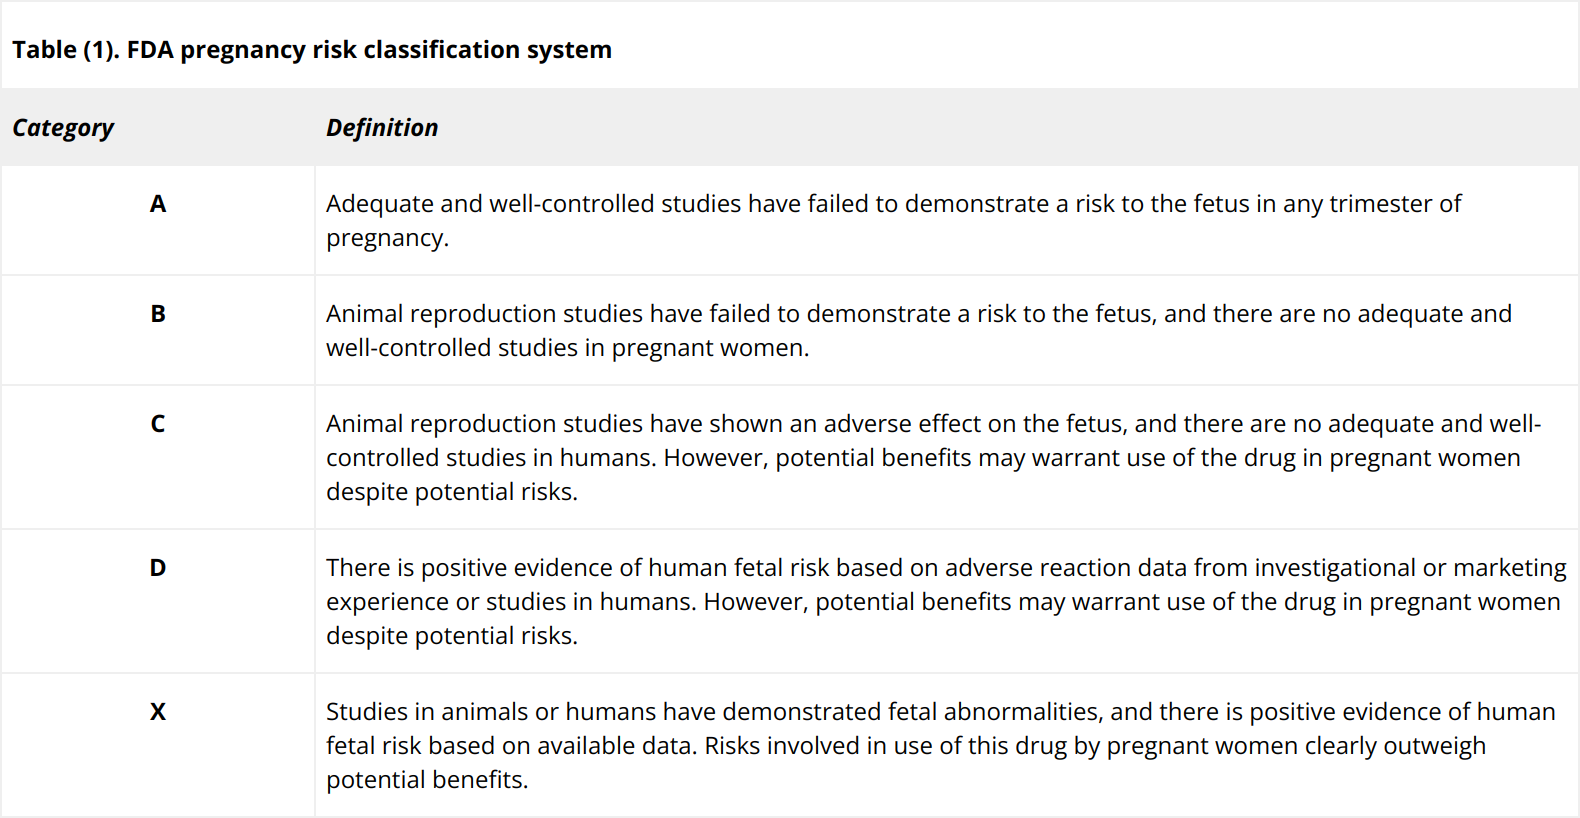
Task: Click 'well-controlled studies in pregnant women.' line
Action: tap(567, 348)
